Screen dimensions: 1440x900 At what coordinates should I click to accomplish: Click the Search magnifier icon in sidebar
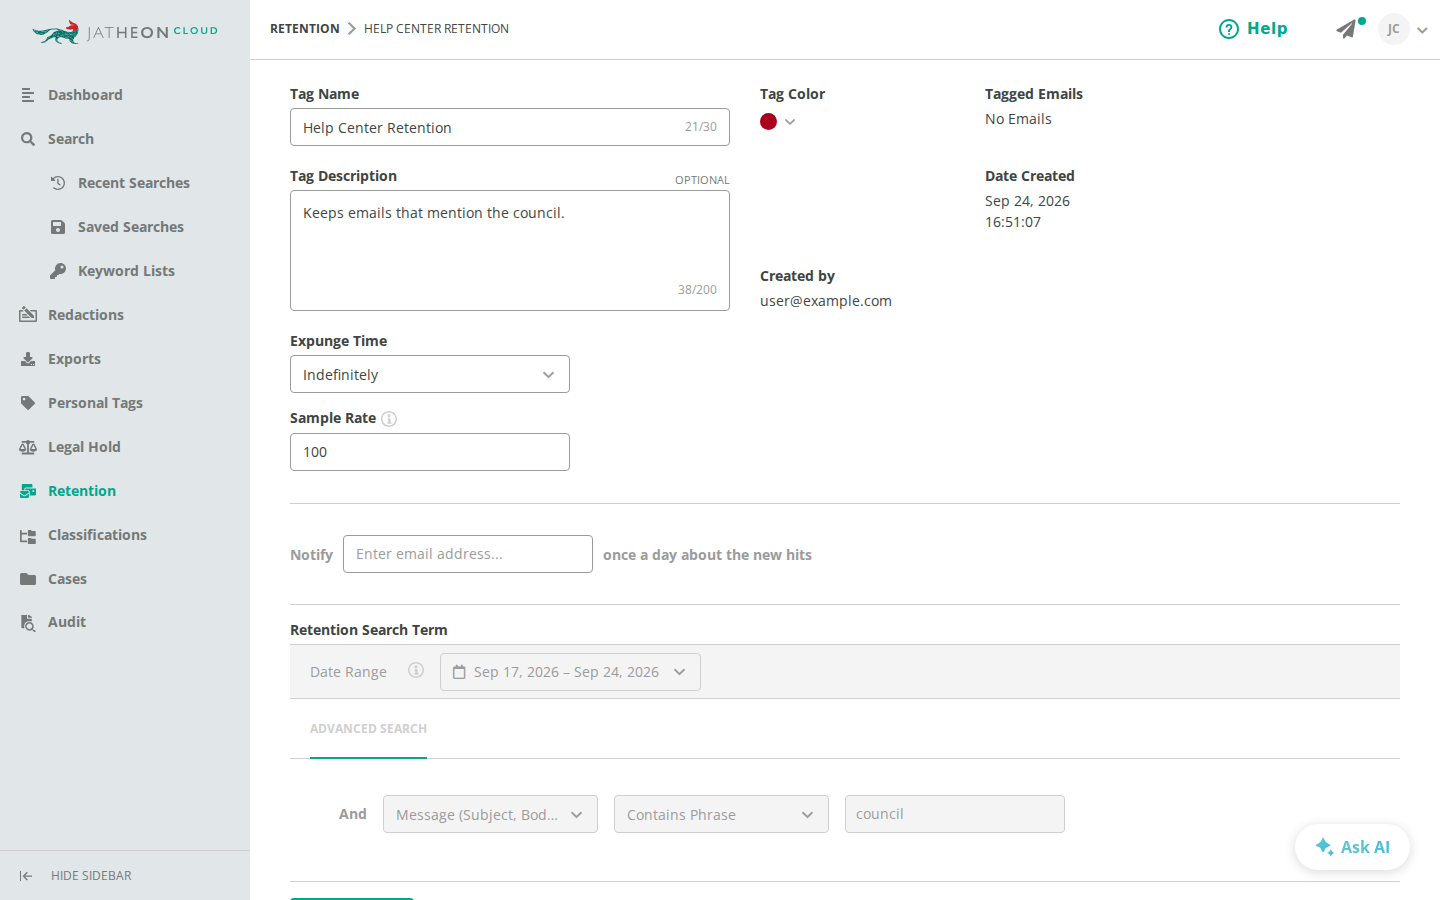click(28, 139)
